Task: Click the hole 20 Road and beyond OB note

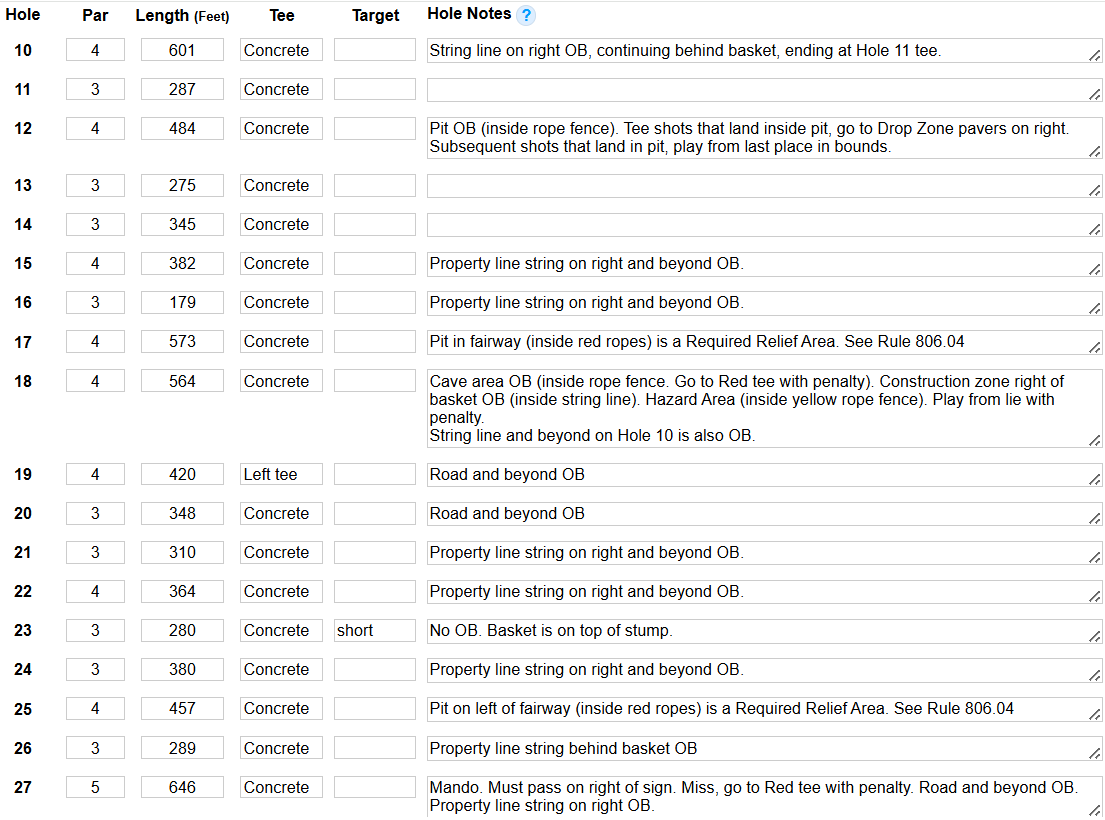Action: 760,513
